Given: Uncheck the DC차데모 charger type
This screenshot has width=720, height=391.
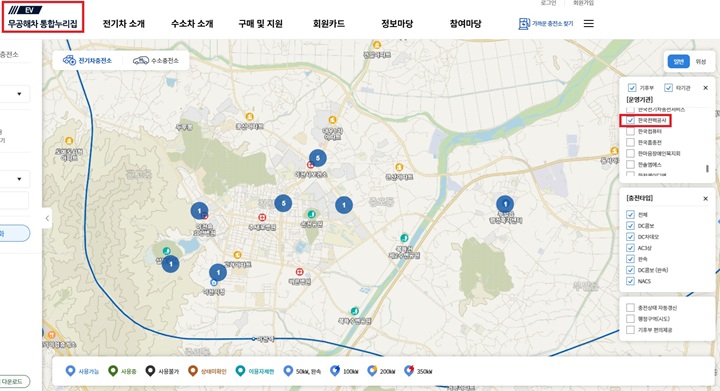Looking at the screenshot, I should pyautogui.click(x=630, y=237).
